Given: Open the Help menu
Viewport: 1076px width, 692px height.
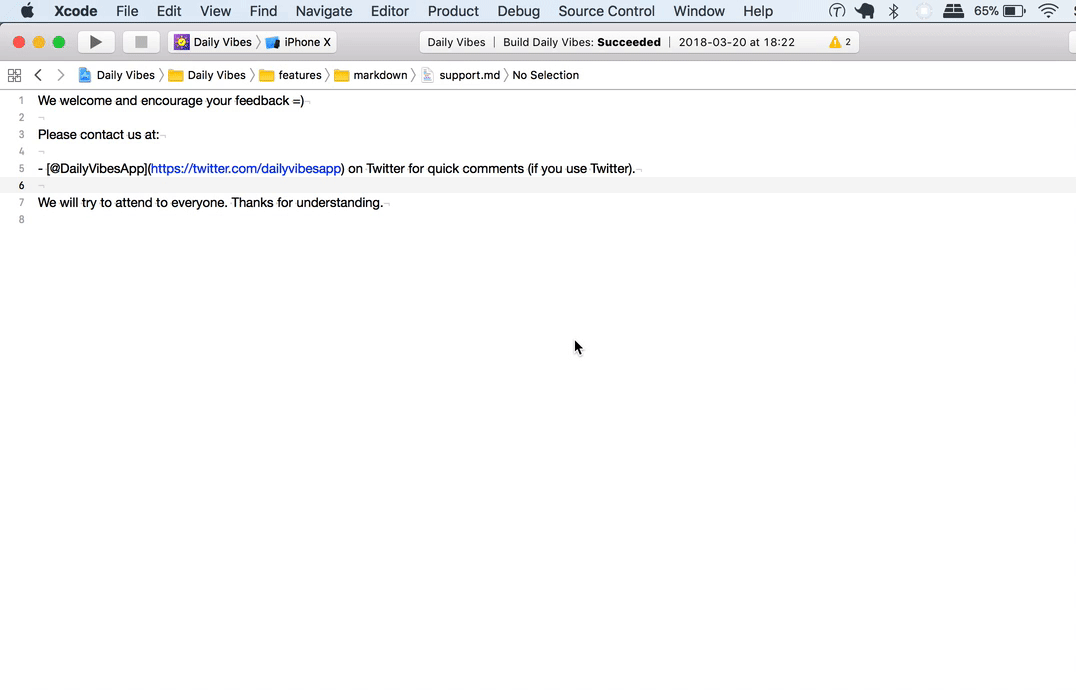Looking at the screenshot, I should pyautogui.click(x=758, y=11).
